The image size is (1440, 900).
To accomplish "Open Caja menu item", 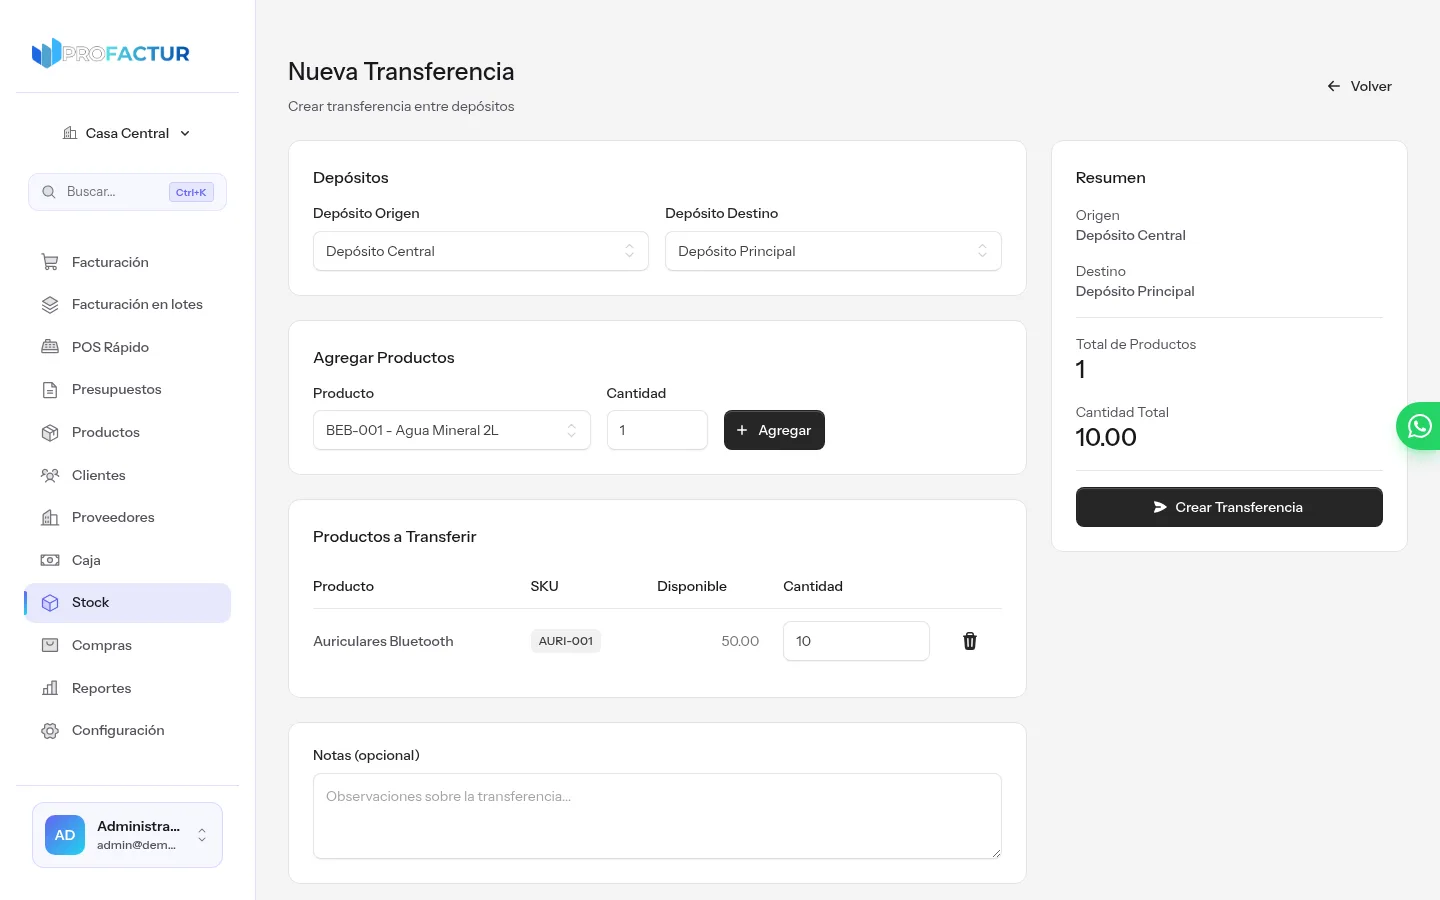I will (127, 560).
